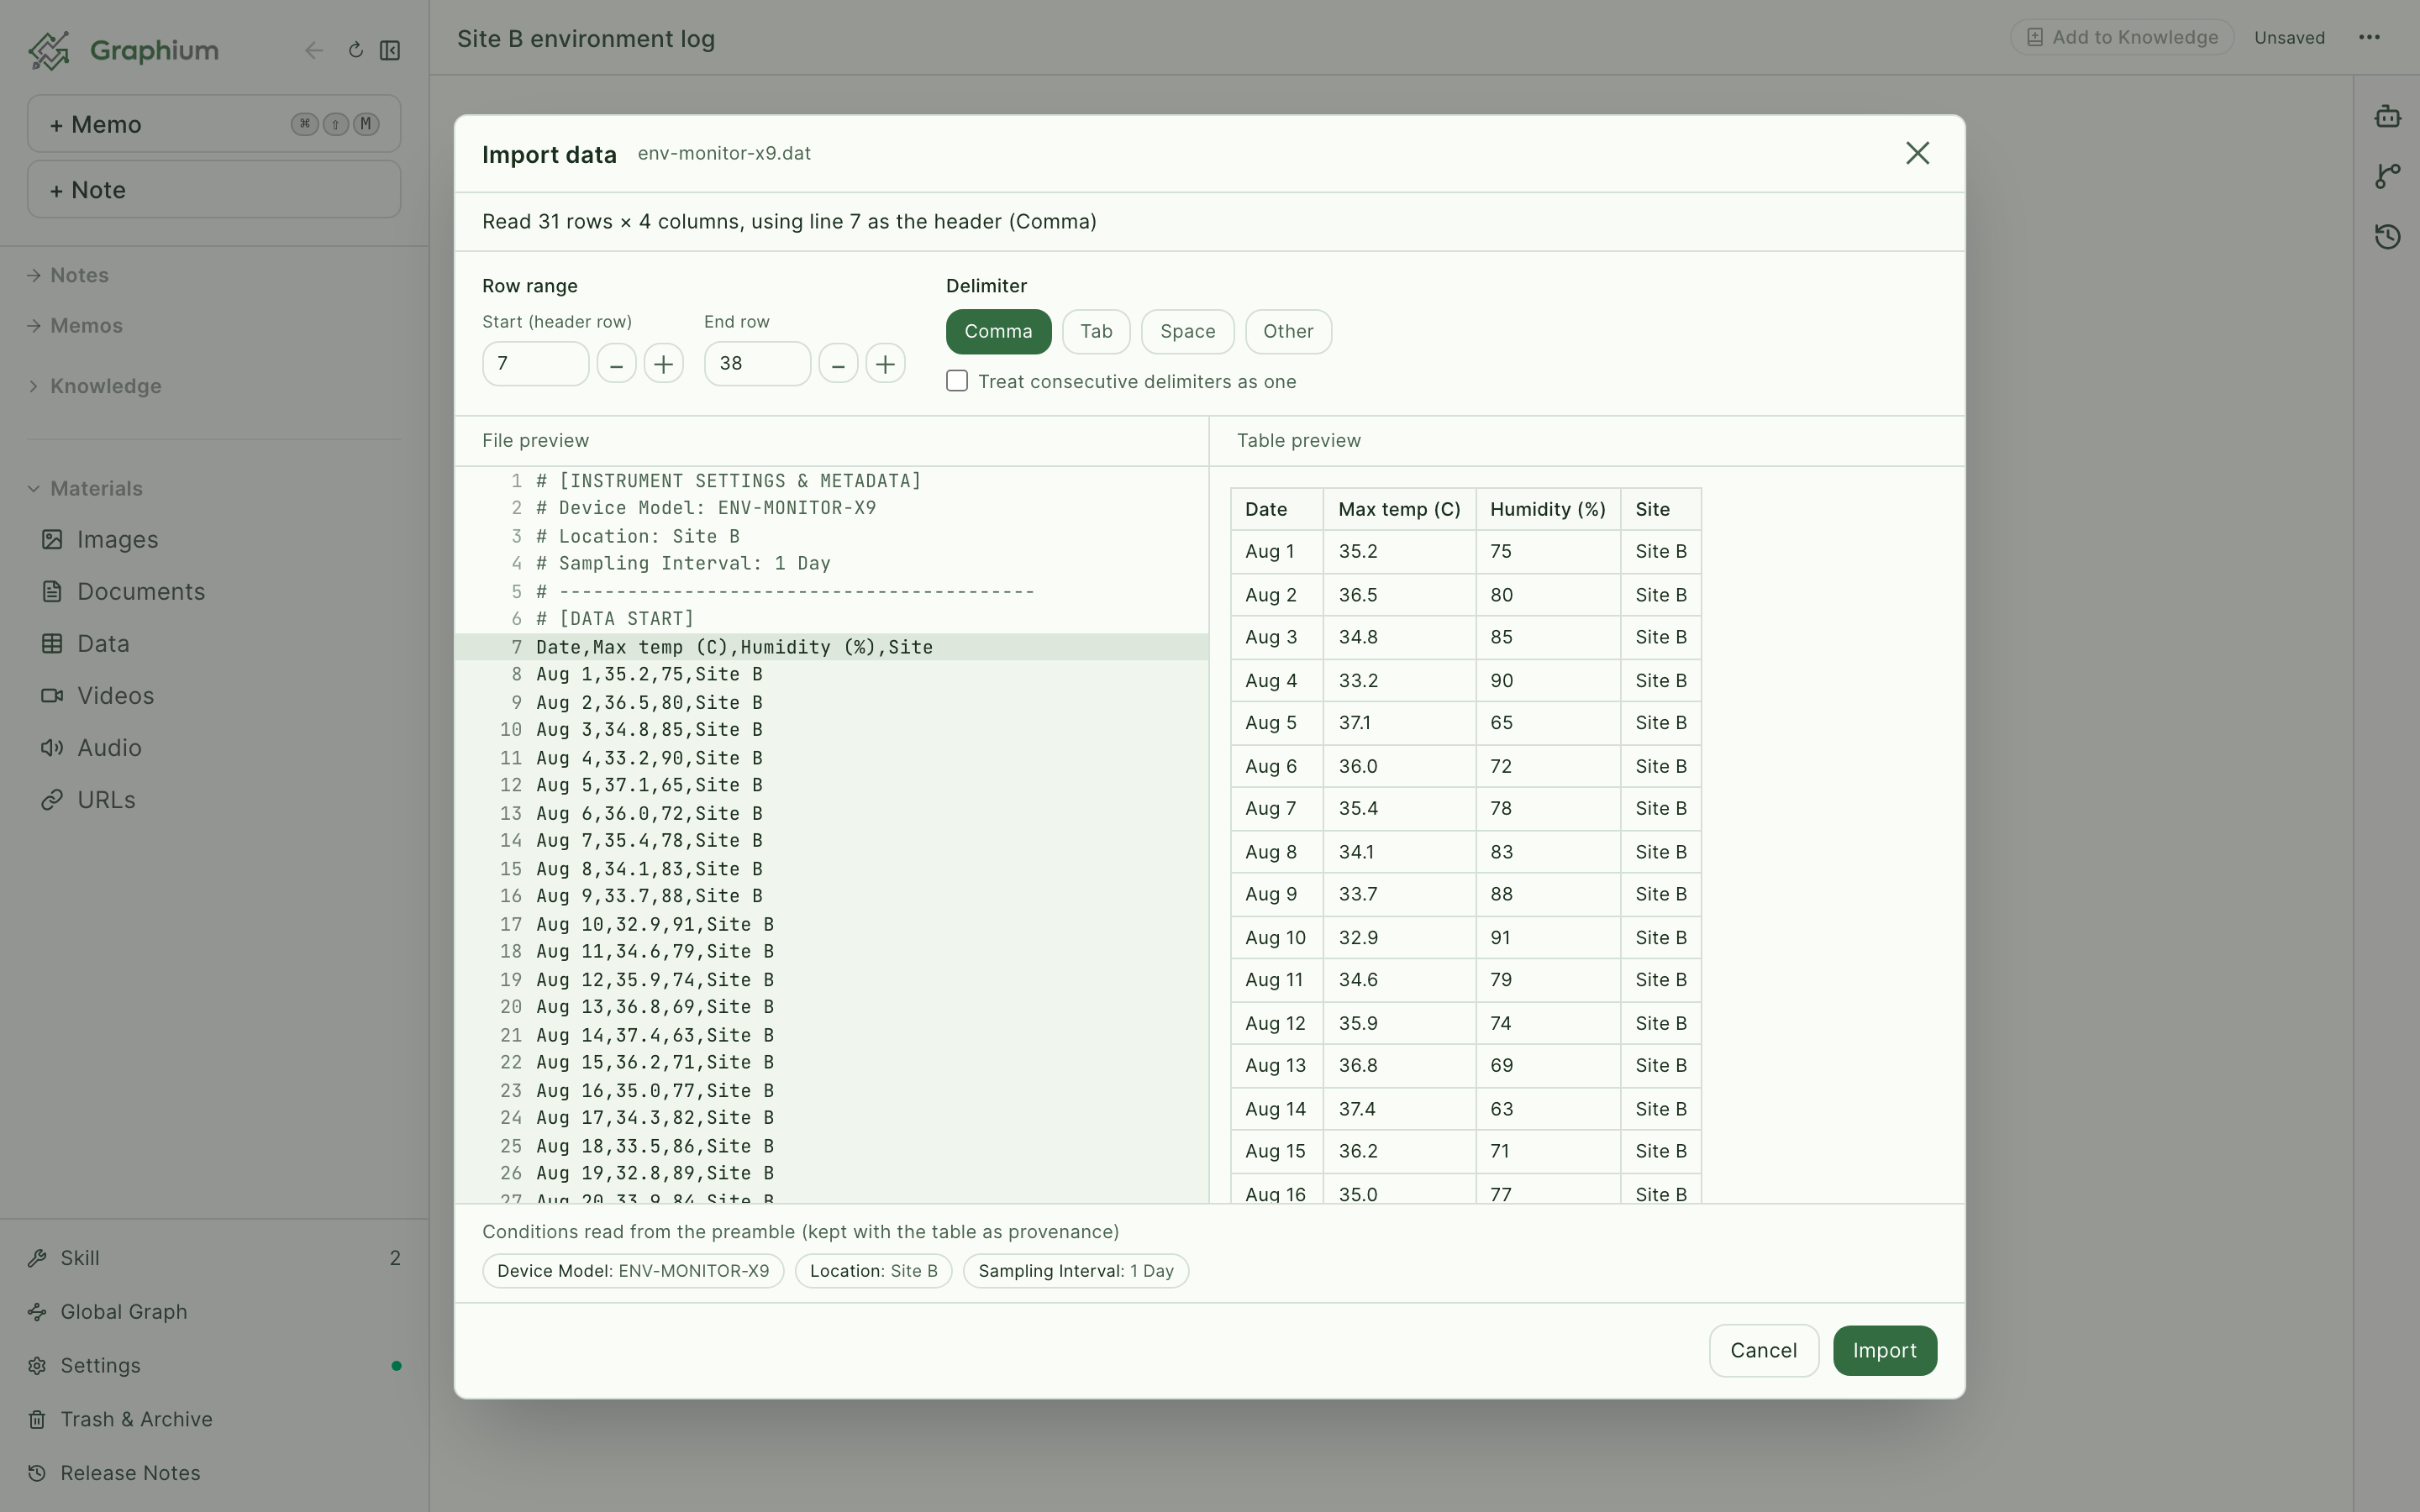Click file preview line '# Location: Site B'
The height and width of the screenshot is (1512, 2420).
(832, 536)
